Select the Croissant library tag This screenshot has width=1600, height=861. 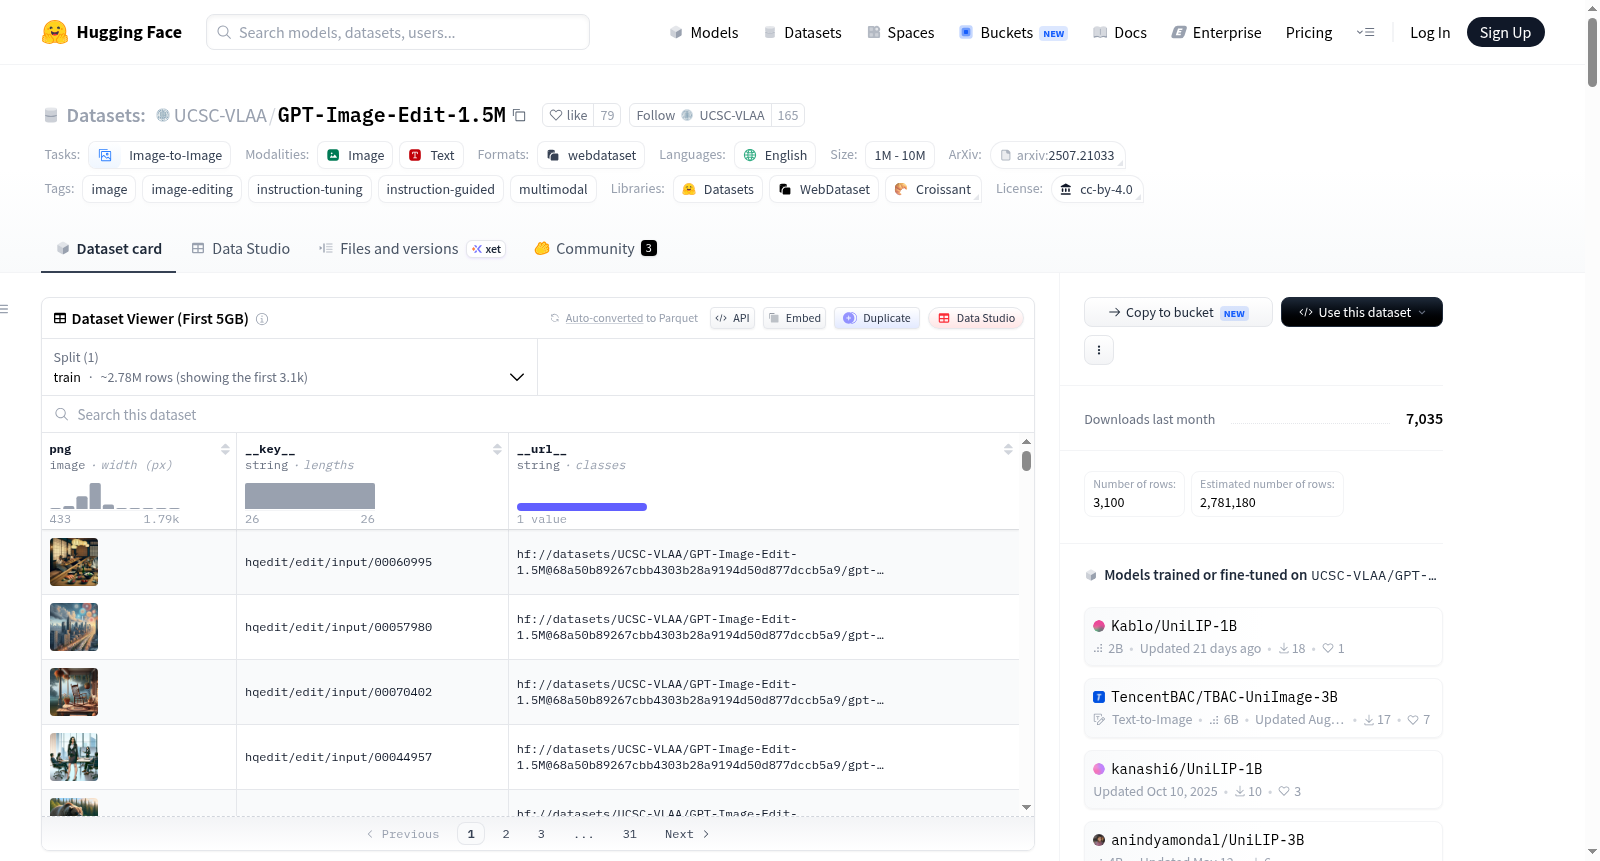coord(933,189)
